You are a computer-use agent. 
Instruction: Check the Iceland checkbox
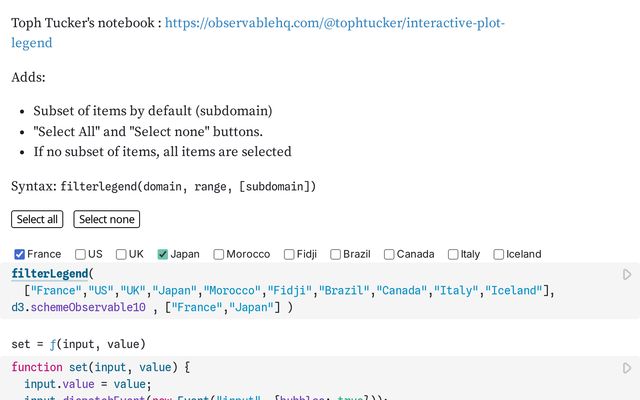coord(499,254)
